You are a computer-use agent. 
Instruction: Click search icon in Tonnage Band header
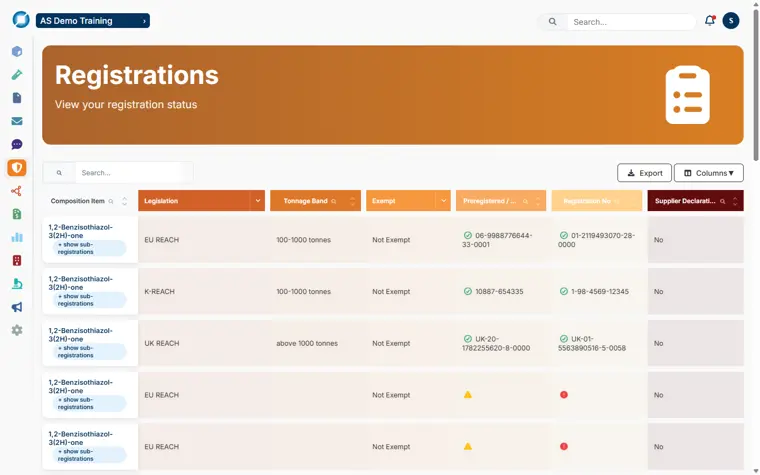coord(333,201)
